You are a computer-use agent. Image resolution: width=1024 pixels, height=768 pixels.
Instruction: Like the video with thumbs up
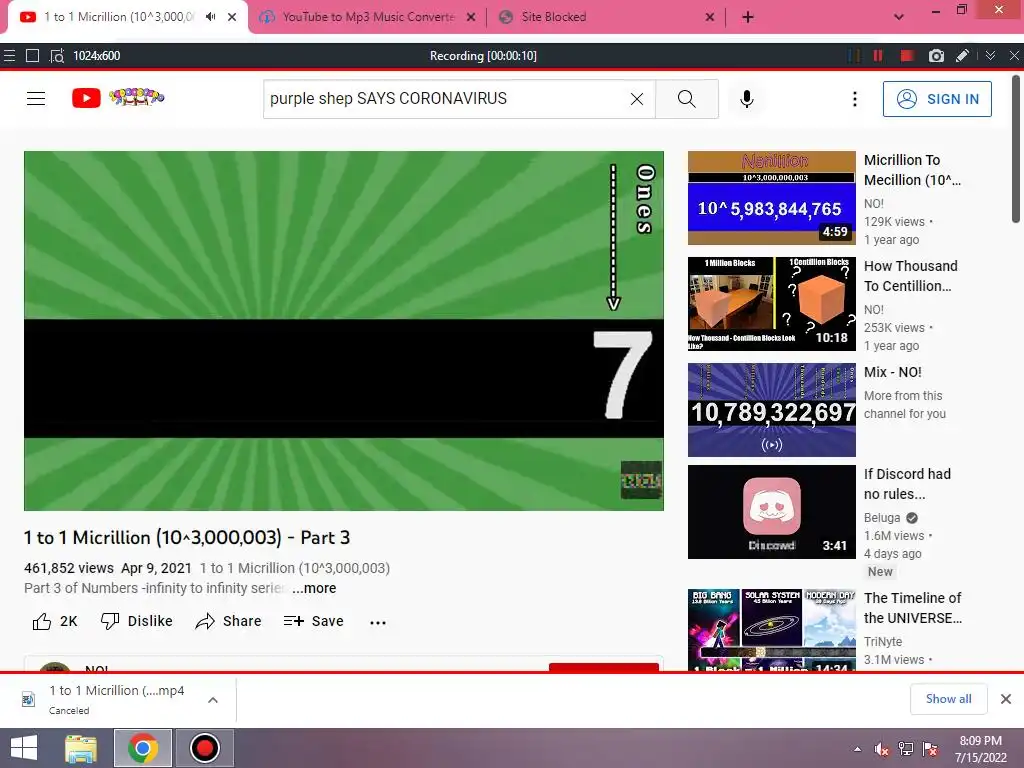[55, 621]
